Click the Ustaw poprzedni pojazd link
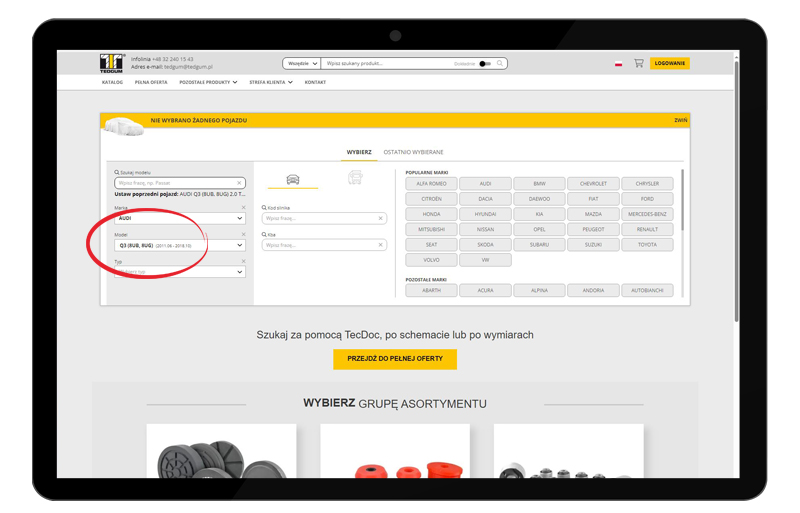 pos(180,194)
